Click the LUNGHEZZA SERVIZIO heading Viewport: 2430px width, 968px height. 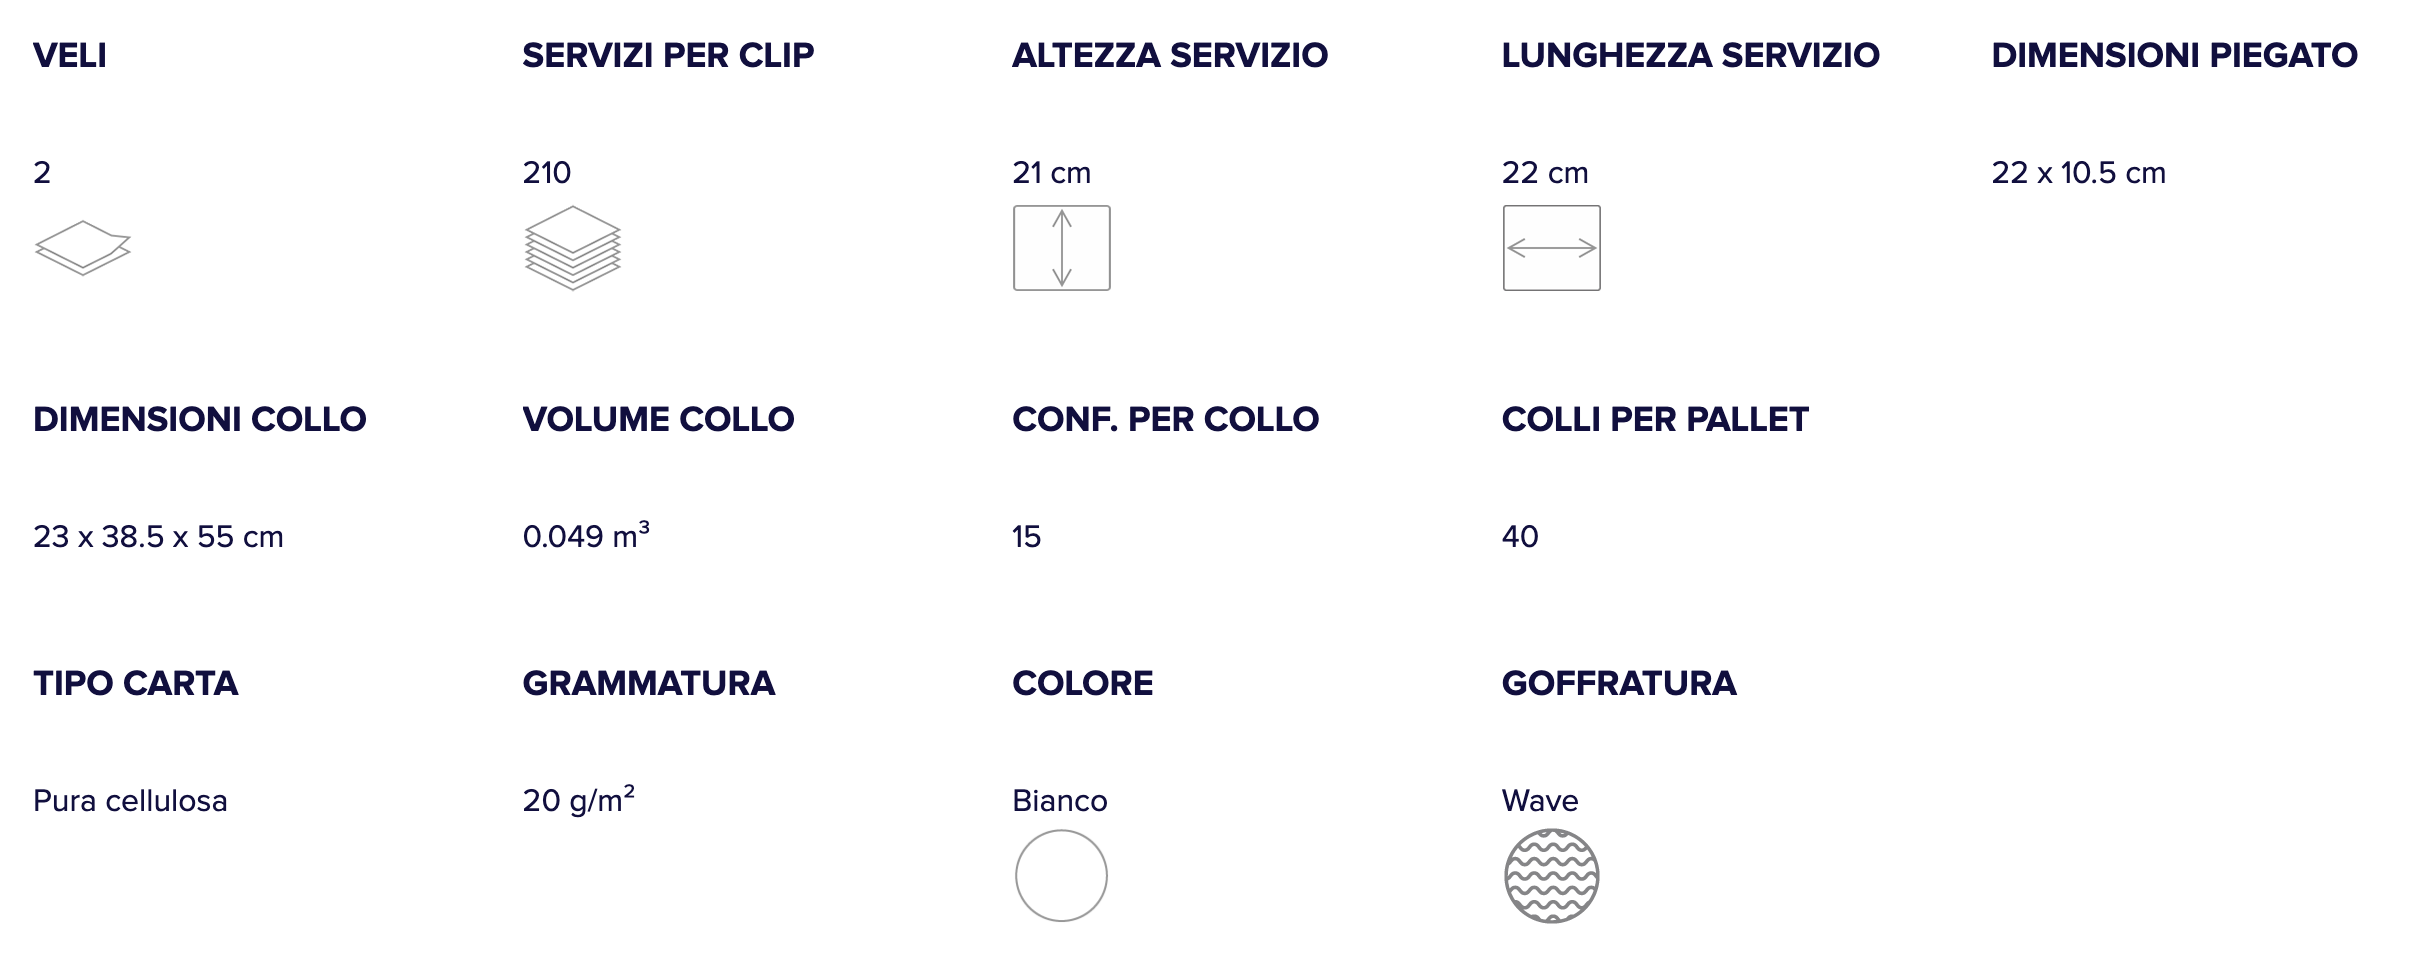(x=1690, y=55)
